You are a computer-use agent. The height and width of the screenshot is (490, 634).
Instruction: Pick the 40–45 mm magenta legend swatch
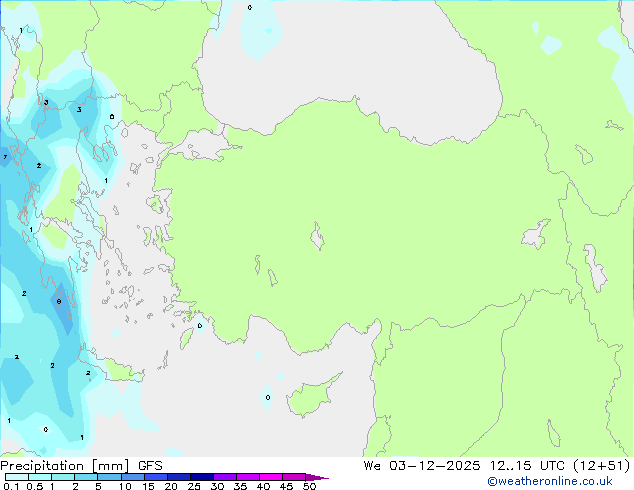(271, 477)
